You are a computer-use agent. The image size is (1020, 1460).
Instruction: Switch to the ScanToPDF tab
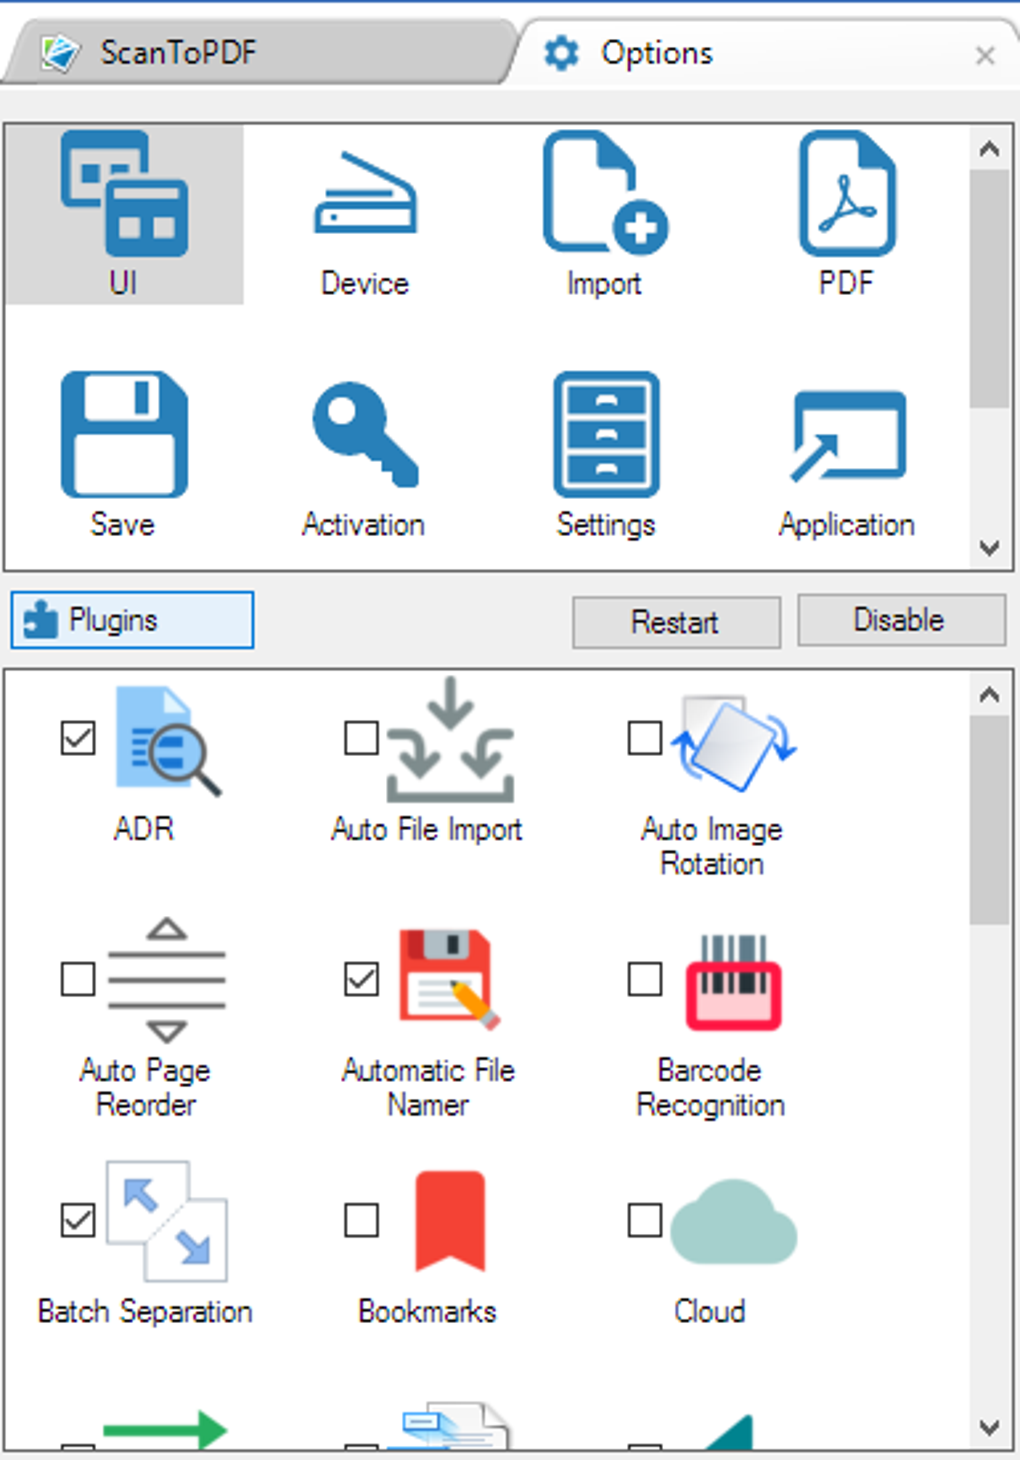260,52
